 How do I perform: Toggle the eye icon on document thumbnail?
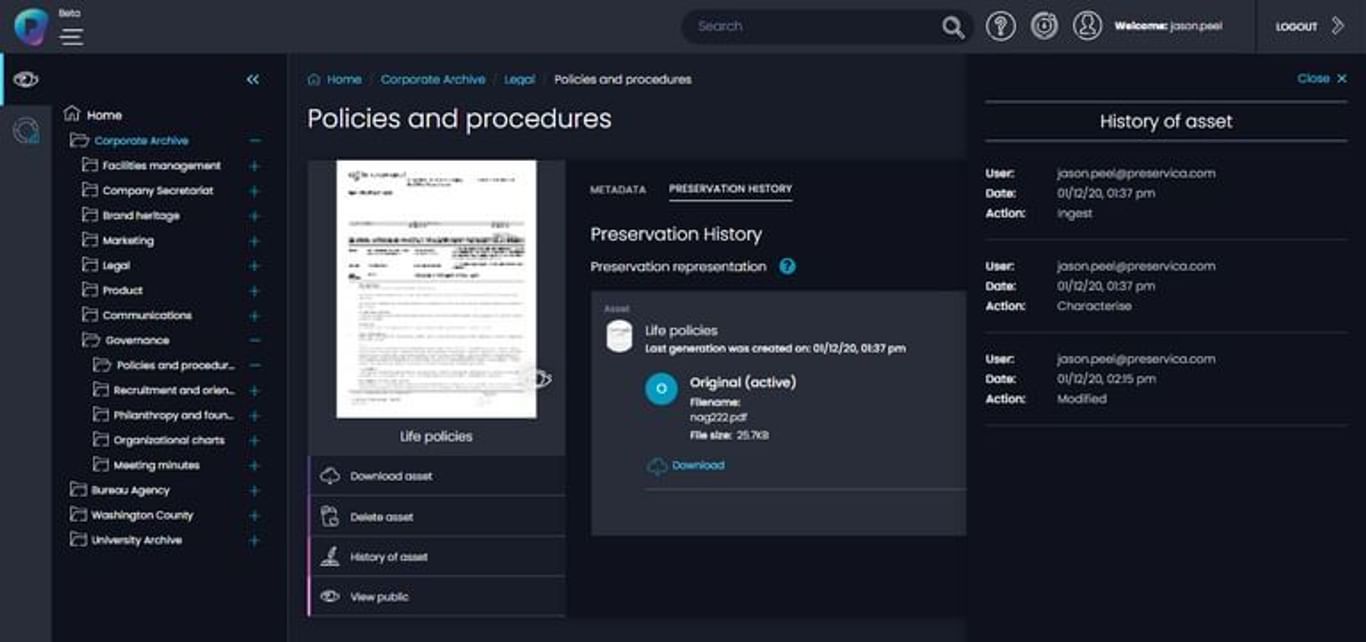pos(538,378)
